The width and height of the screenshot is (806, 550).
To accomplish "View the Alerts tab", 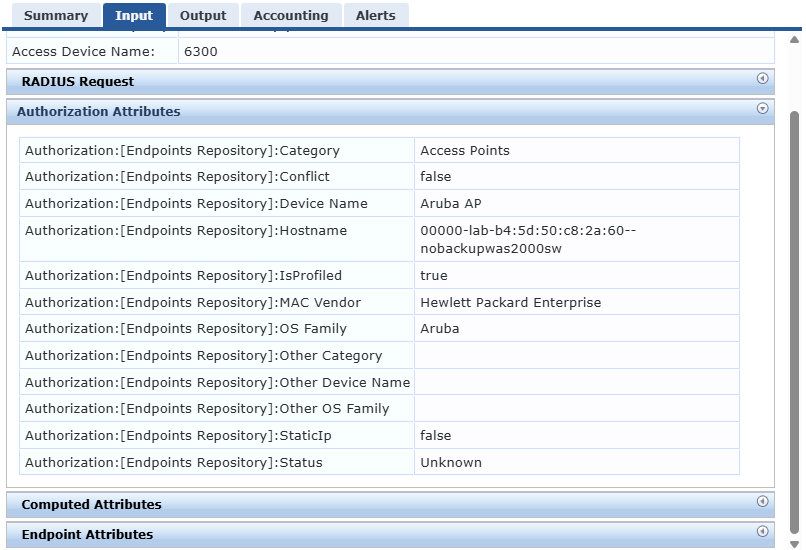I will [376, 15].
